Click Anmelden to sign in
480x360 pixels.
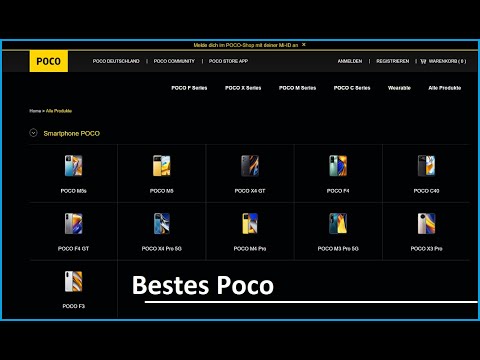(x=350, y=61)
